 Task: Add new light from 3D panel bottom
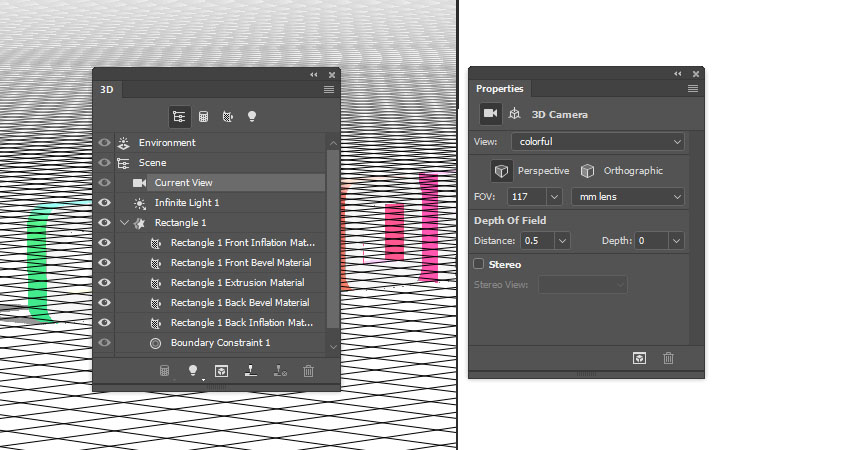point(192,371)
